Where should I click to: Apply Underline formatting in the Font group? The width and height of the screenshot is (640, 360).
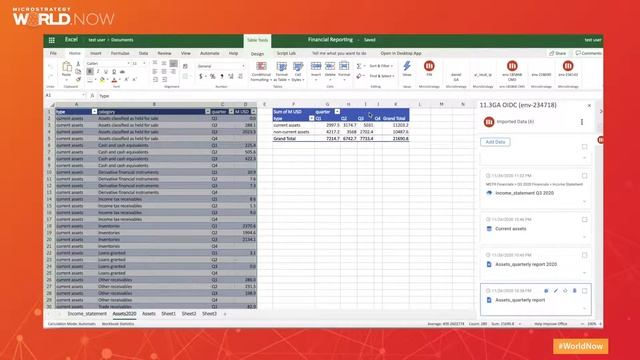pos(106,71)
